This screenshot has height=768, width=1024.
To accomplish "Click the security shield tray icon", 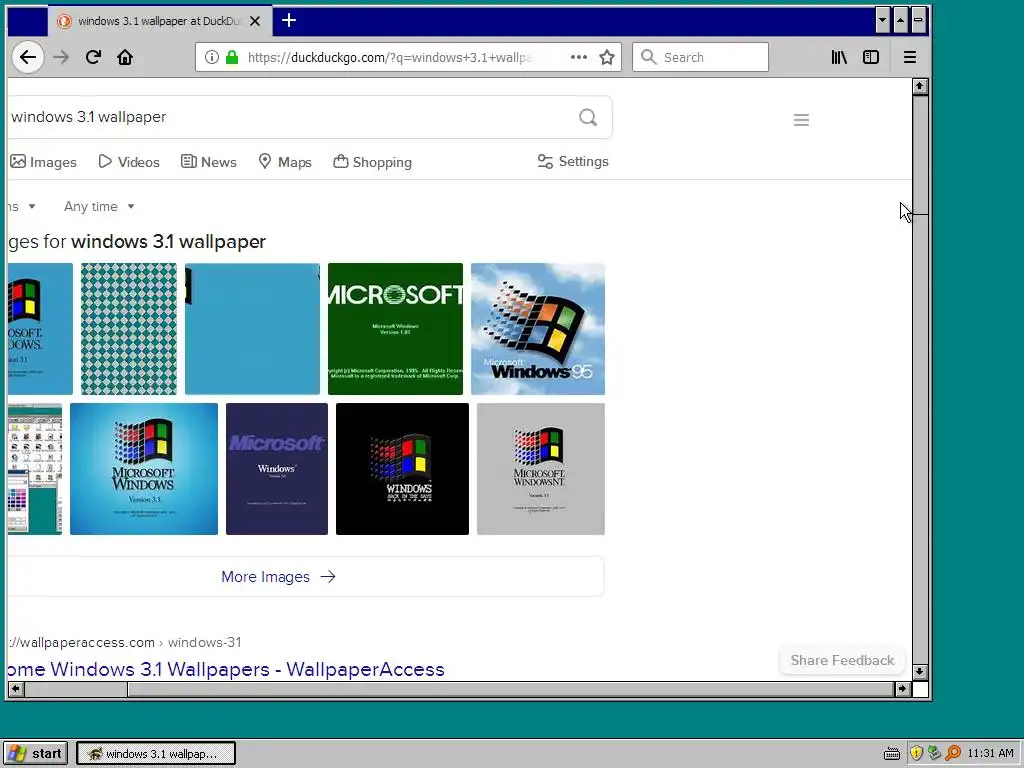I will pyautogui.click(x=916, y=753).
